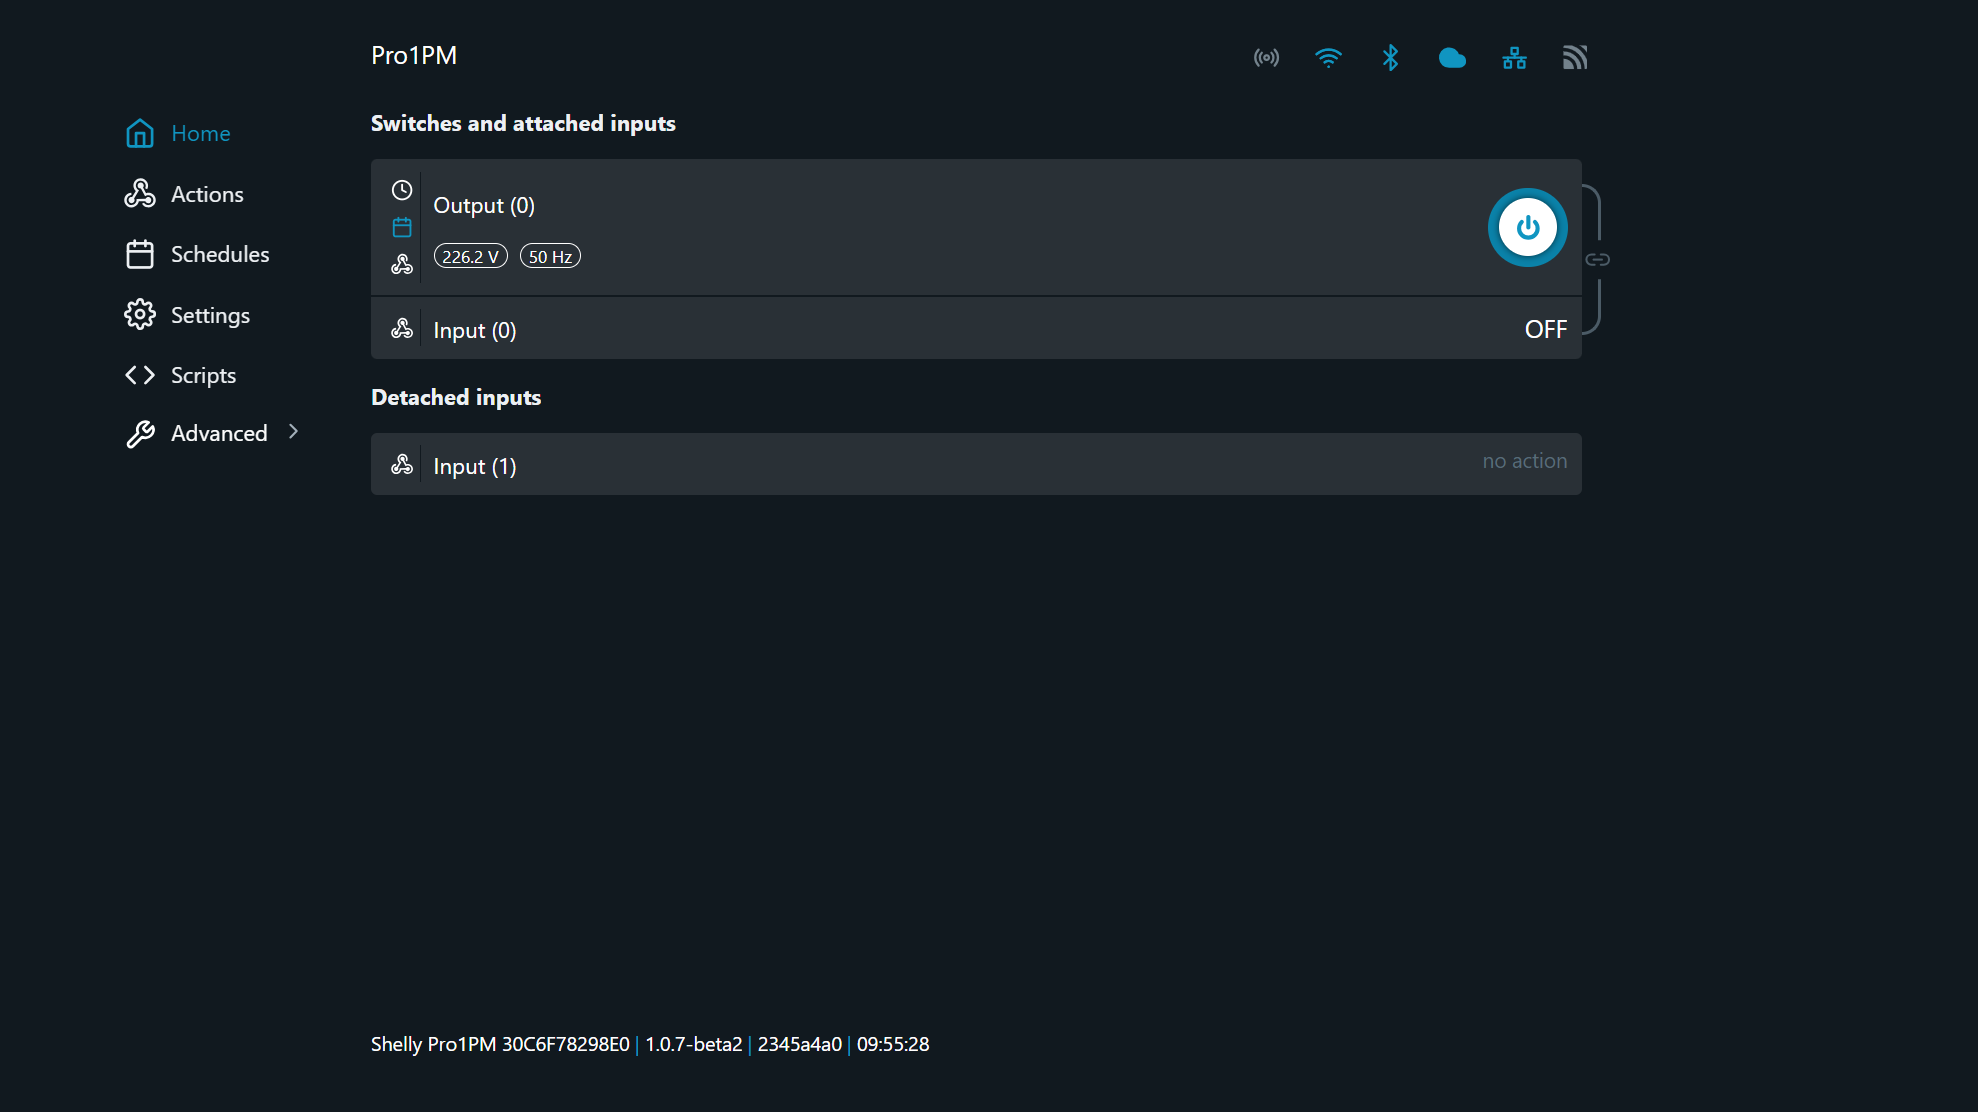
Task: Expand the Output (0) row
Action: pos(900,227)
